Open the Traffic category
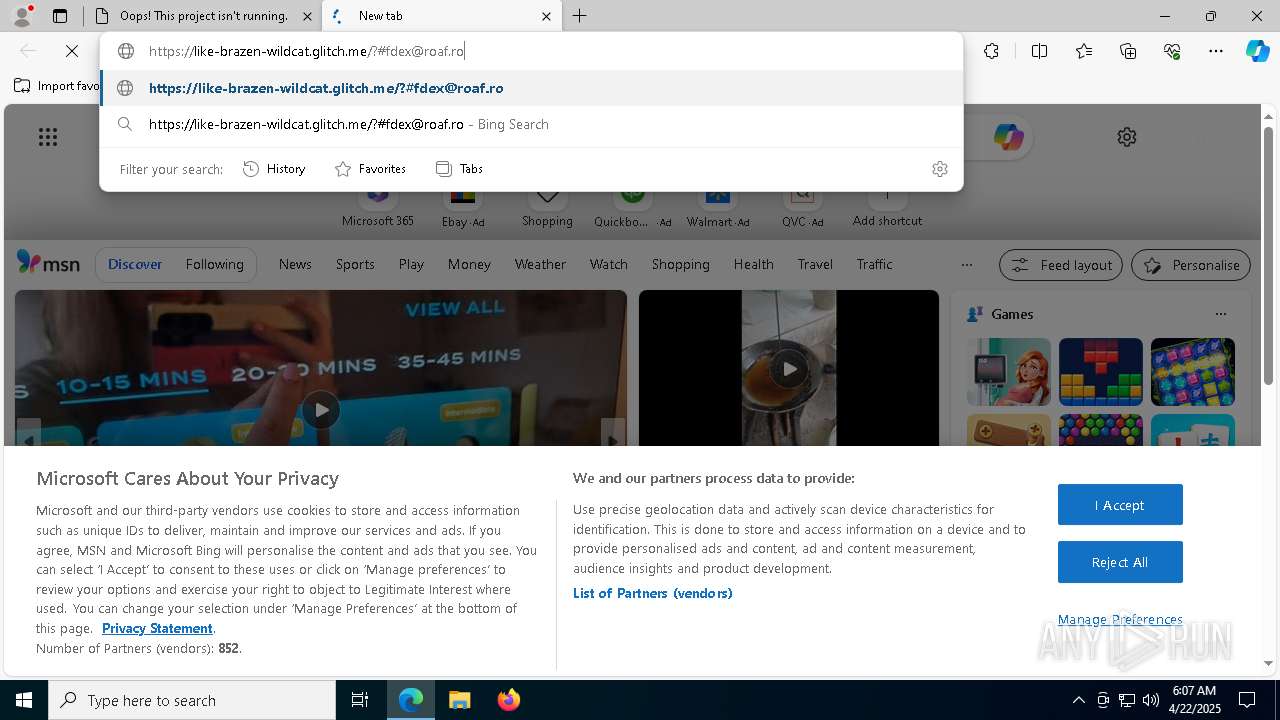1280x720 pixels. (x=874, y=264)
